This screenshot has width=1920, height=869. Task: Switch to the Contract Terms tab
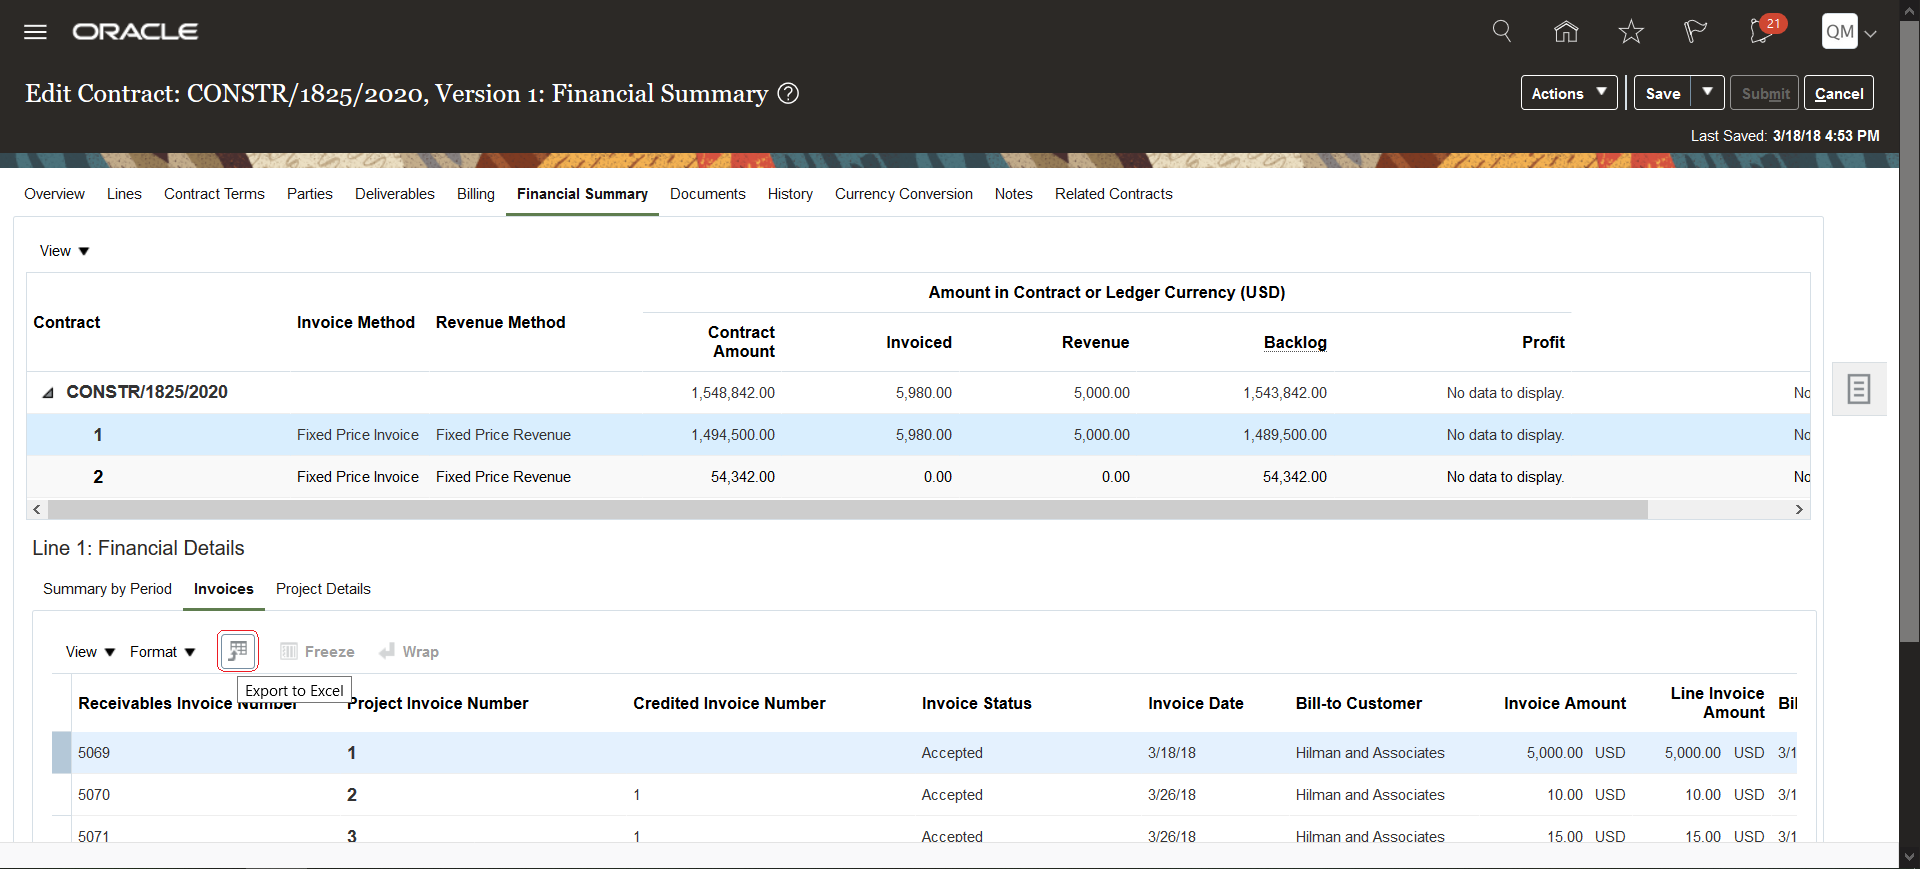point(214,194)
